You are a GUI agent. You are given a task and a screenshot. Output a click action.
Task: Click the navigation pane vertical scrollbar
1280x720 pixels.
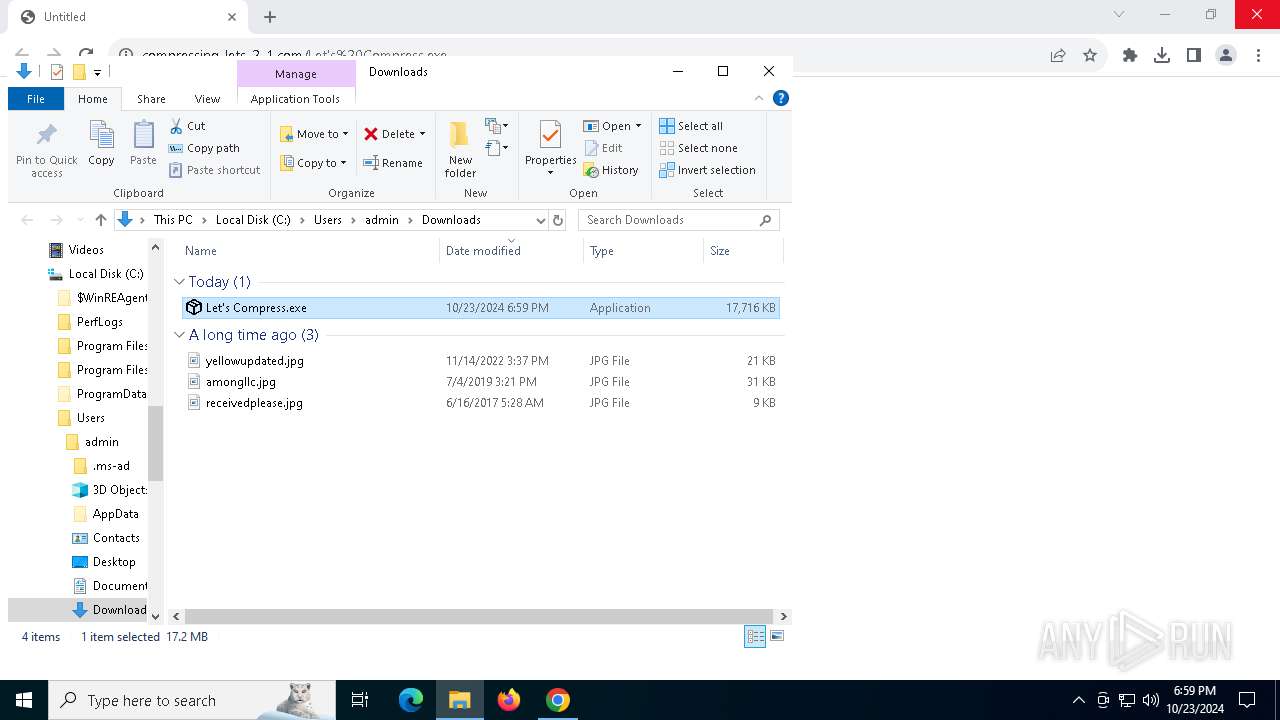155,443
